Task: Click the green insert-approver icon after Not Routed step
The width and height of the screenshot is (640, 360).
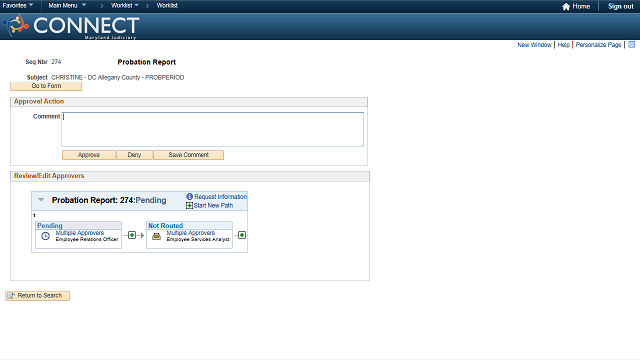Action: click(242, 235)
